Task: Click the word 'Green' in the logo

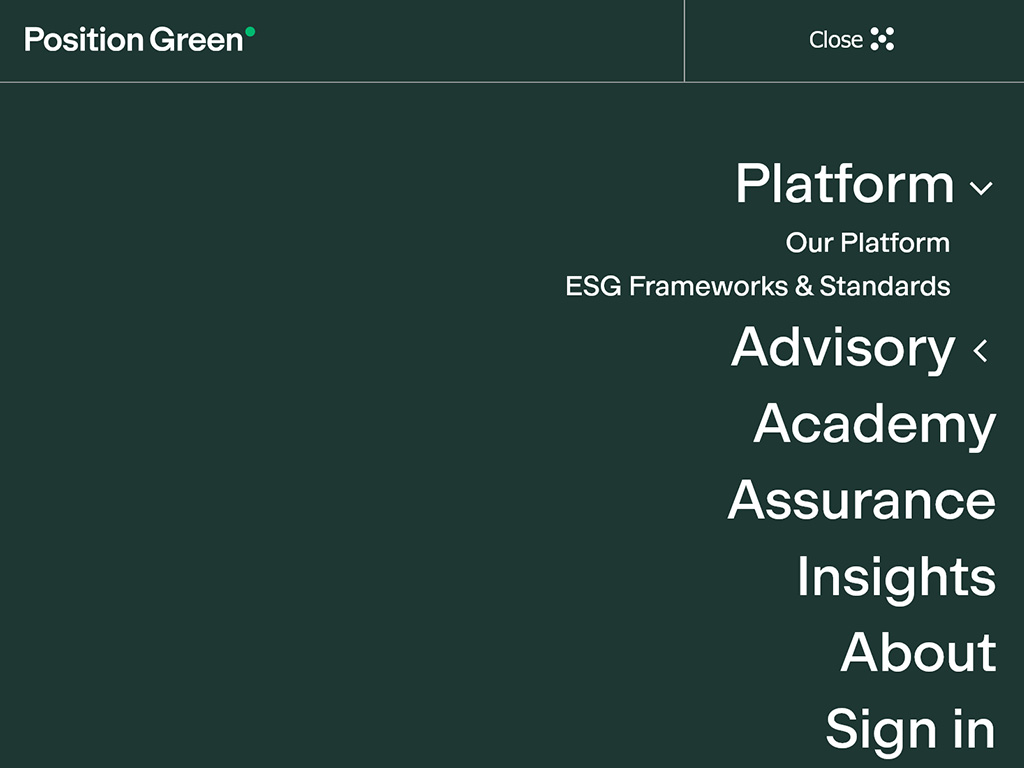Action: point(196,40)
